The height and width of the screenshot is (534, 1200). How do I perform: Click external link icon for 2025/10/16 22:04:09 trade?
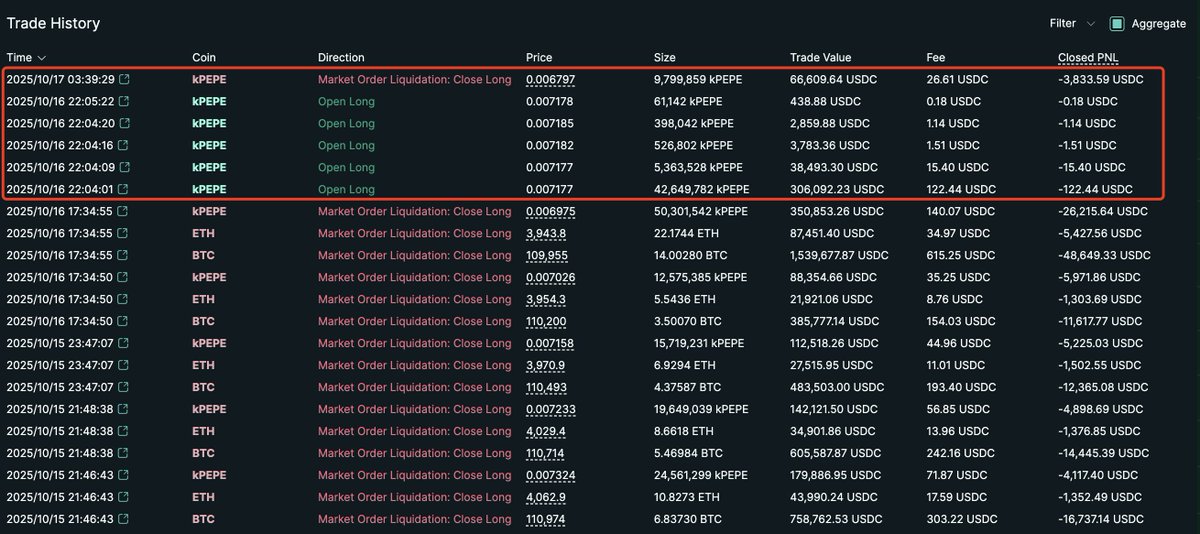point(125,168)
